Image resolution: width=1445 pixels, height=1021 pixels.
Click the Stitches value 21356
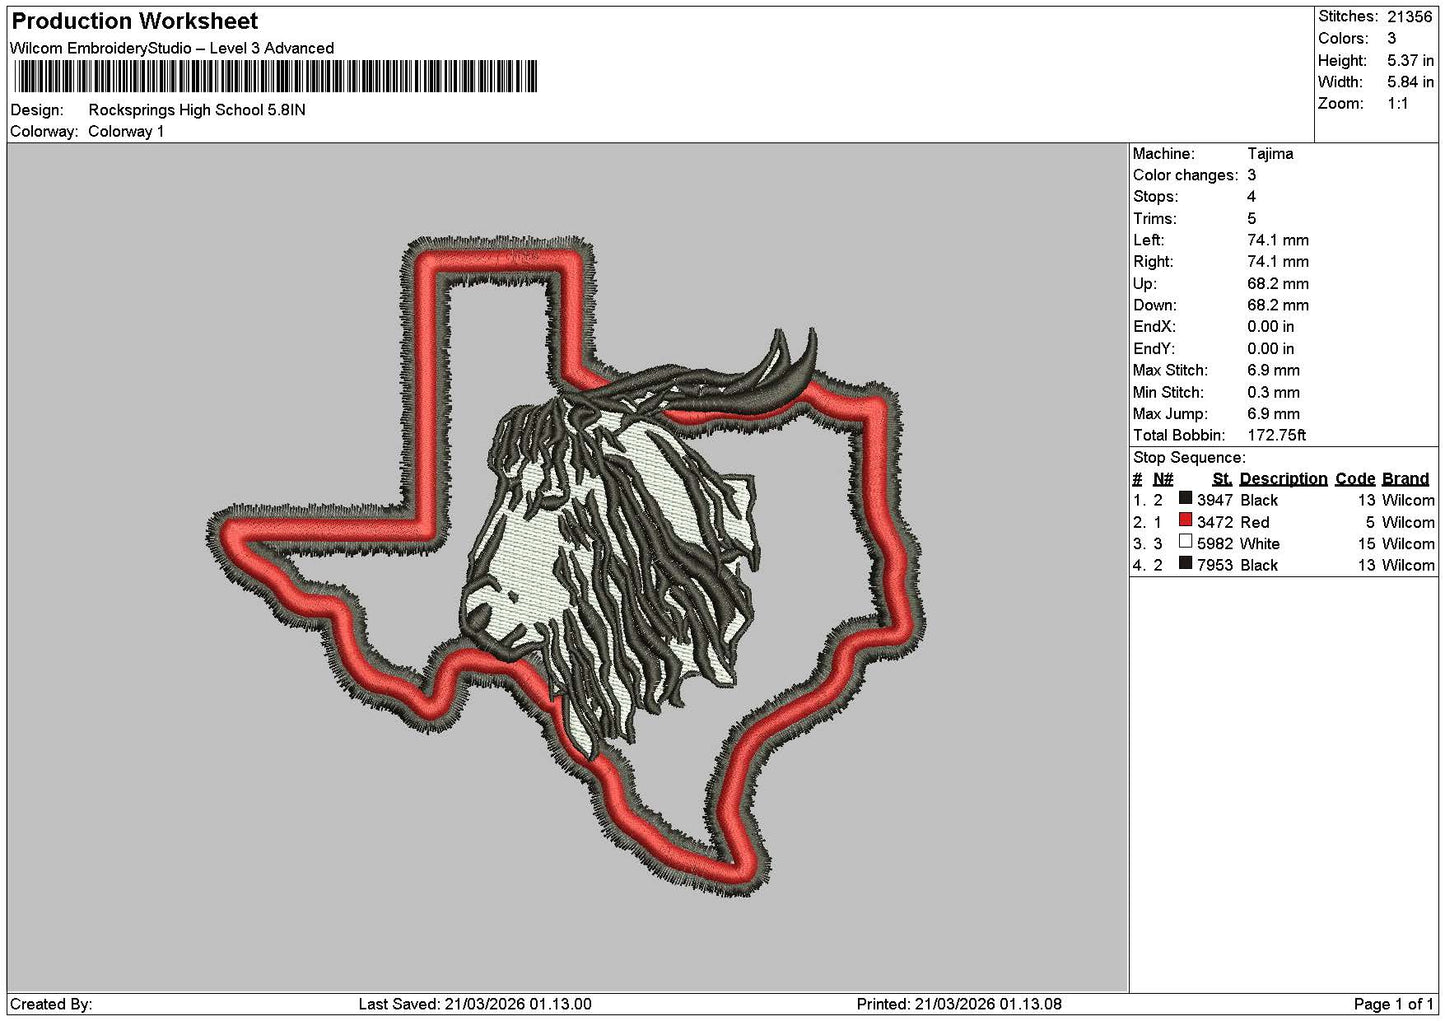point(1409,17)
